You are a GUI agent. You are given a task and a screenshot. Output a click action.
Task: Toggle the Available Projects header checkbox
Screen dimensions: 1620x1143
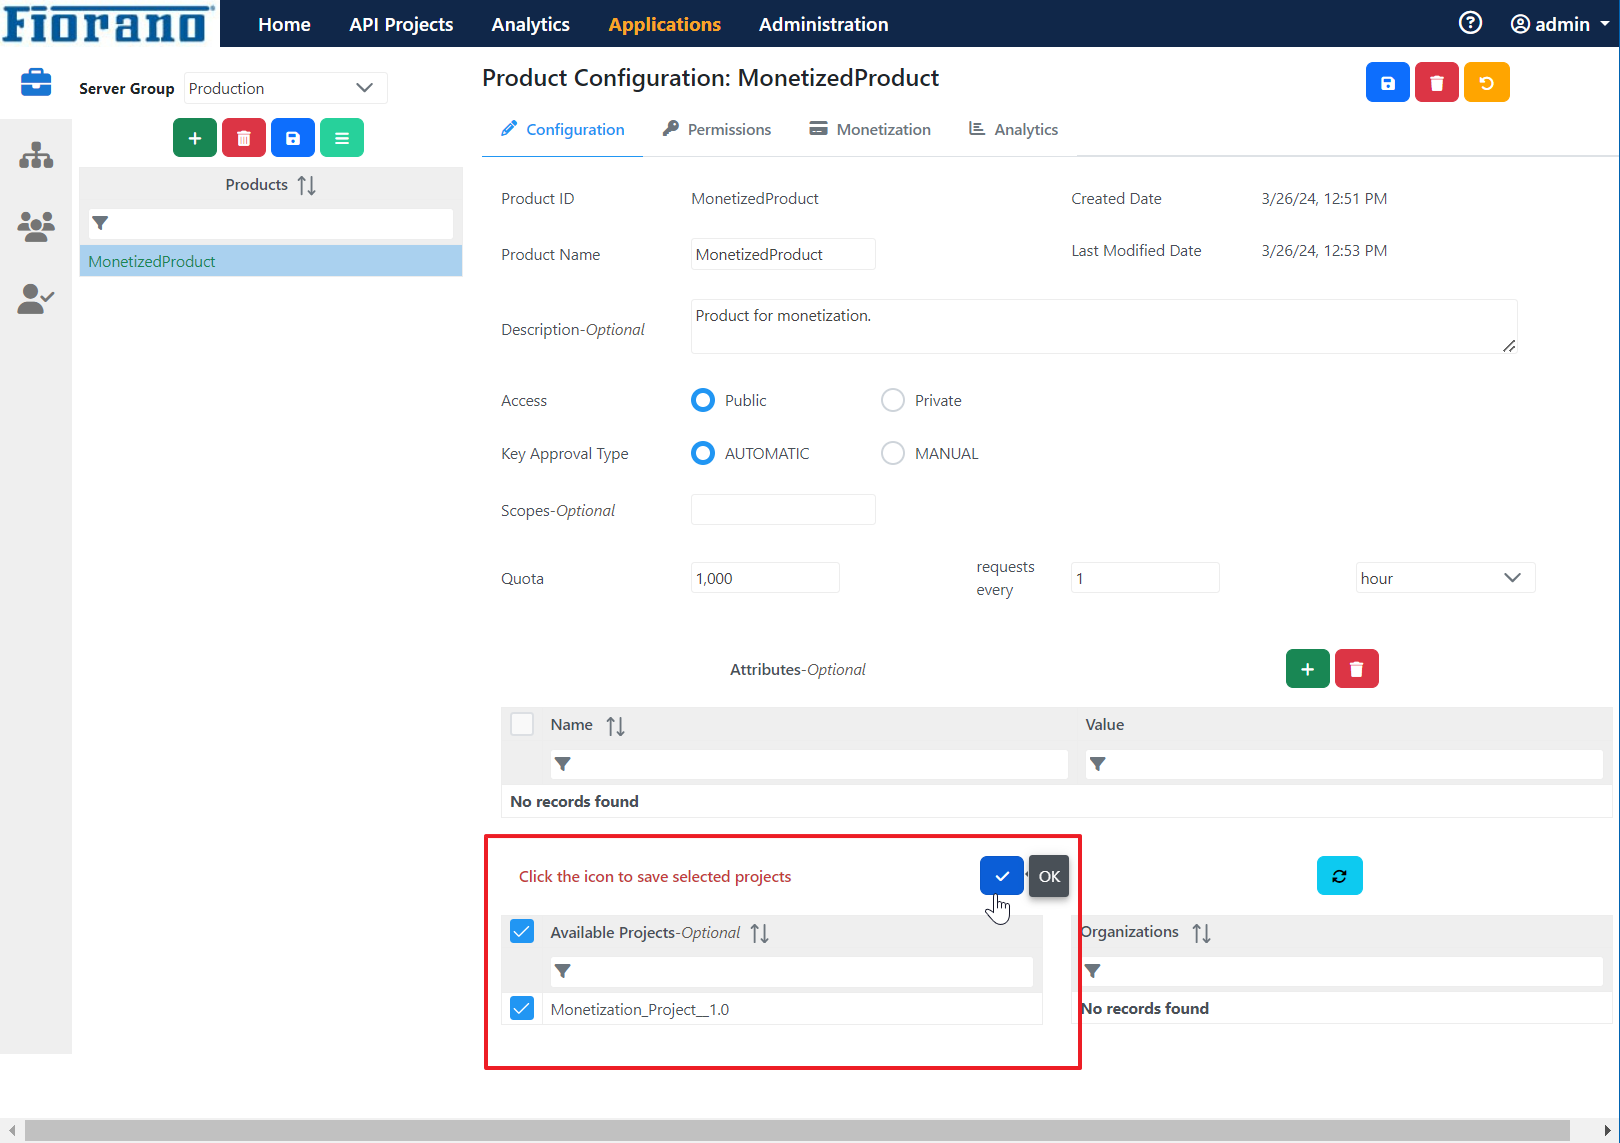[522, 932]
